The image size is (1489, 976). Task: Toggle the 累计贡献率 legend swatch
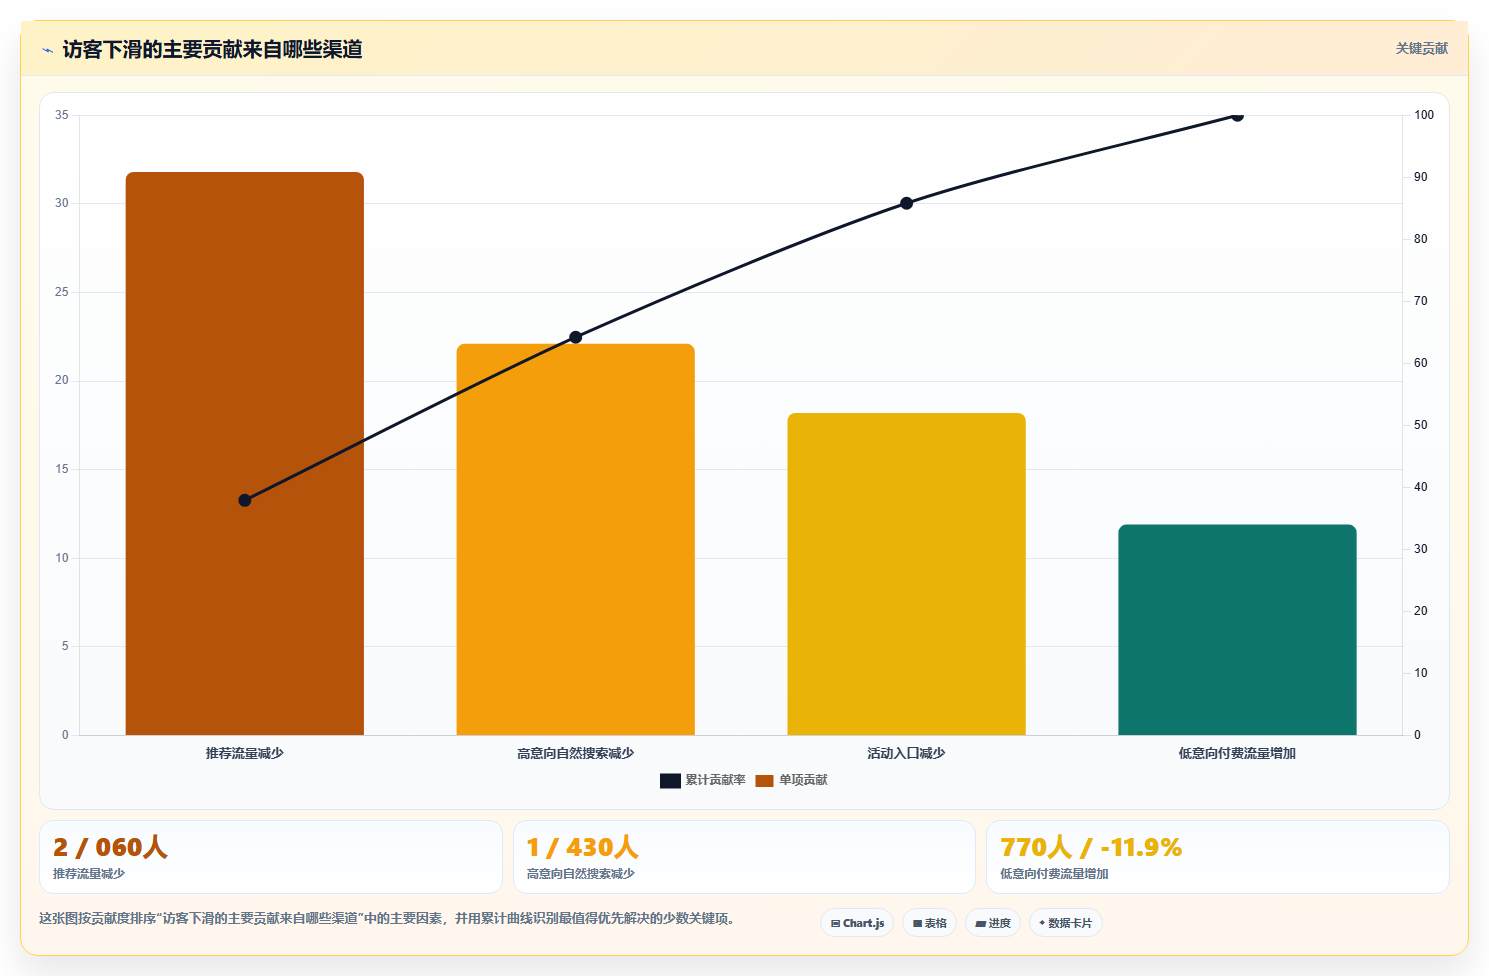(670, 781)
